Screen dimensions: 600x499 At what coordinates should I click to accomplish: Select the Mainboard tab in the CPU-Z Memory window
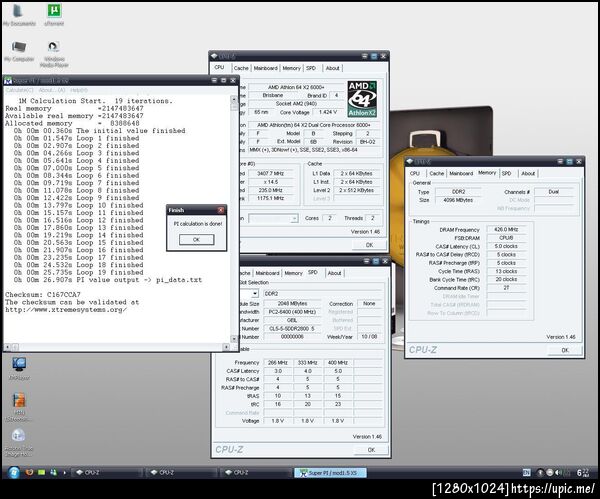[461, 173]
